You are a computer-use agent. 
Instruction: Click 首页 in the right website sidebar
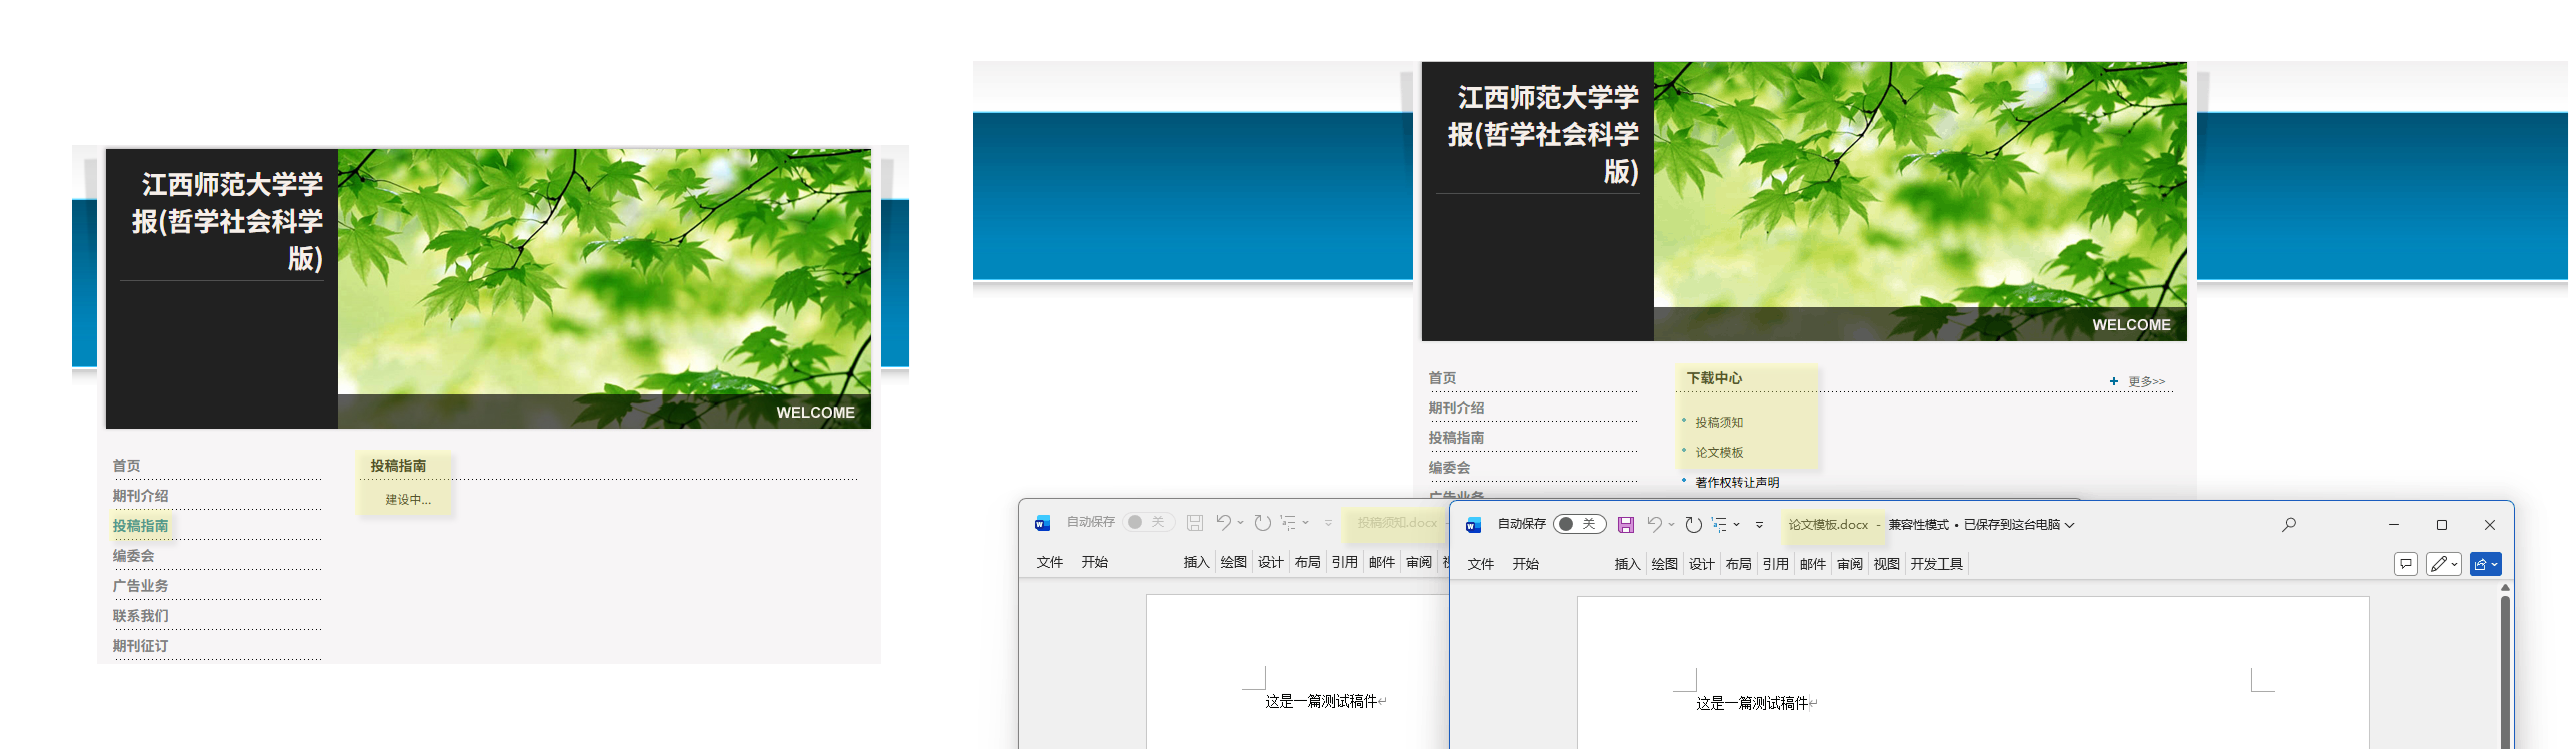click(1442, 378)
